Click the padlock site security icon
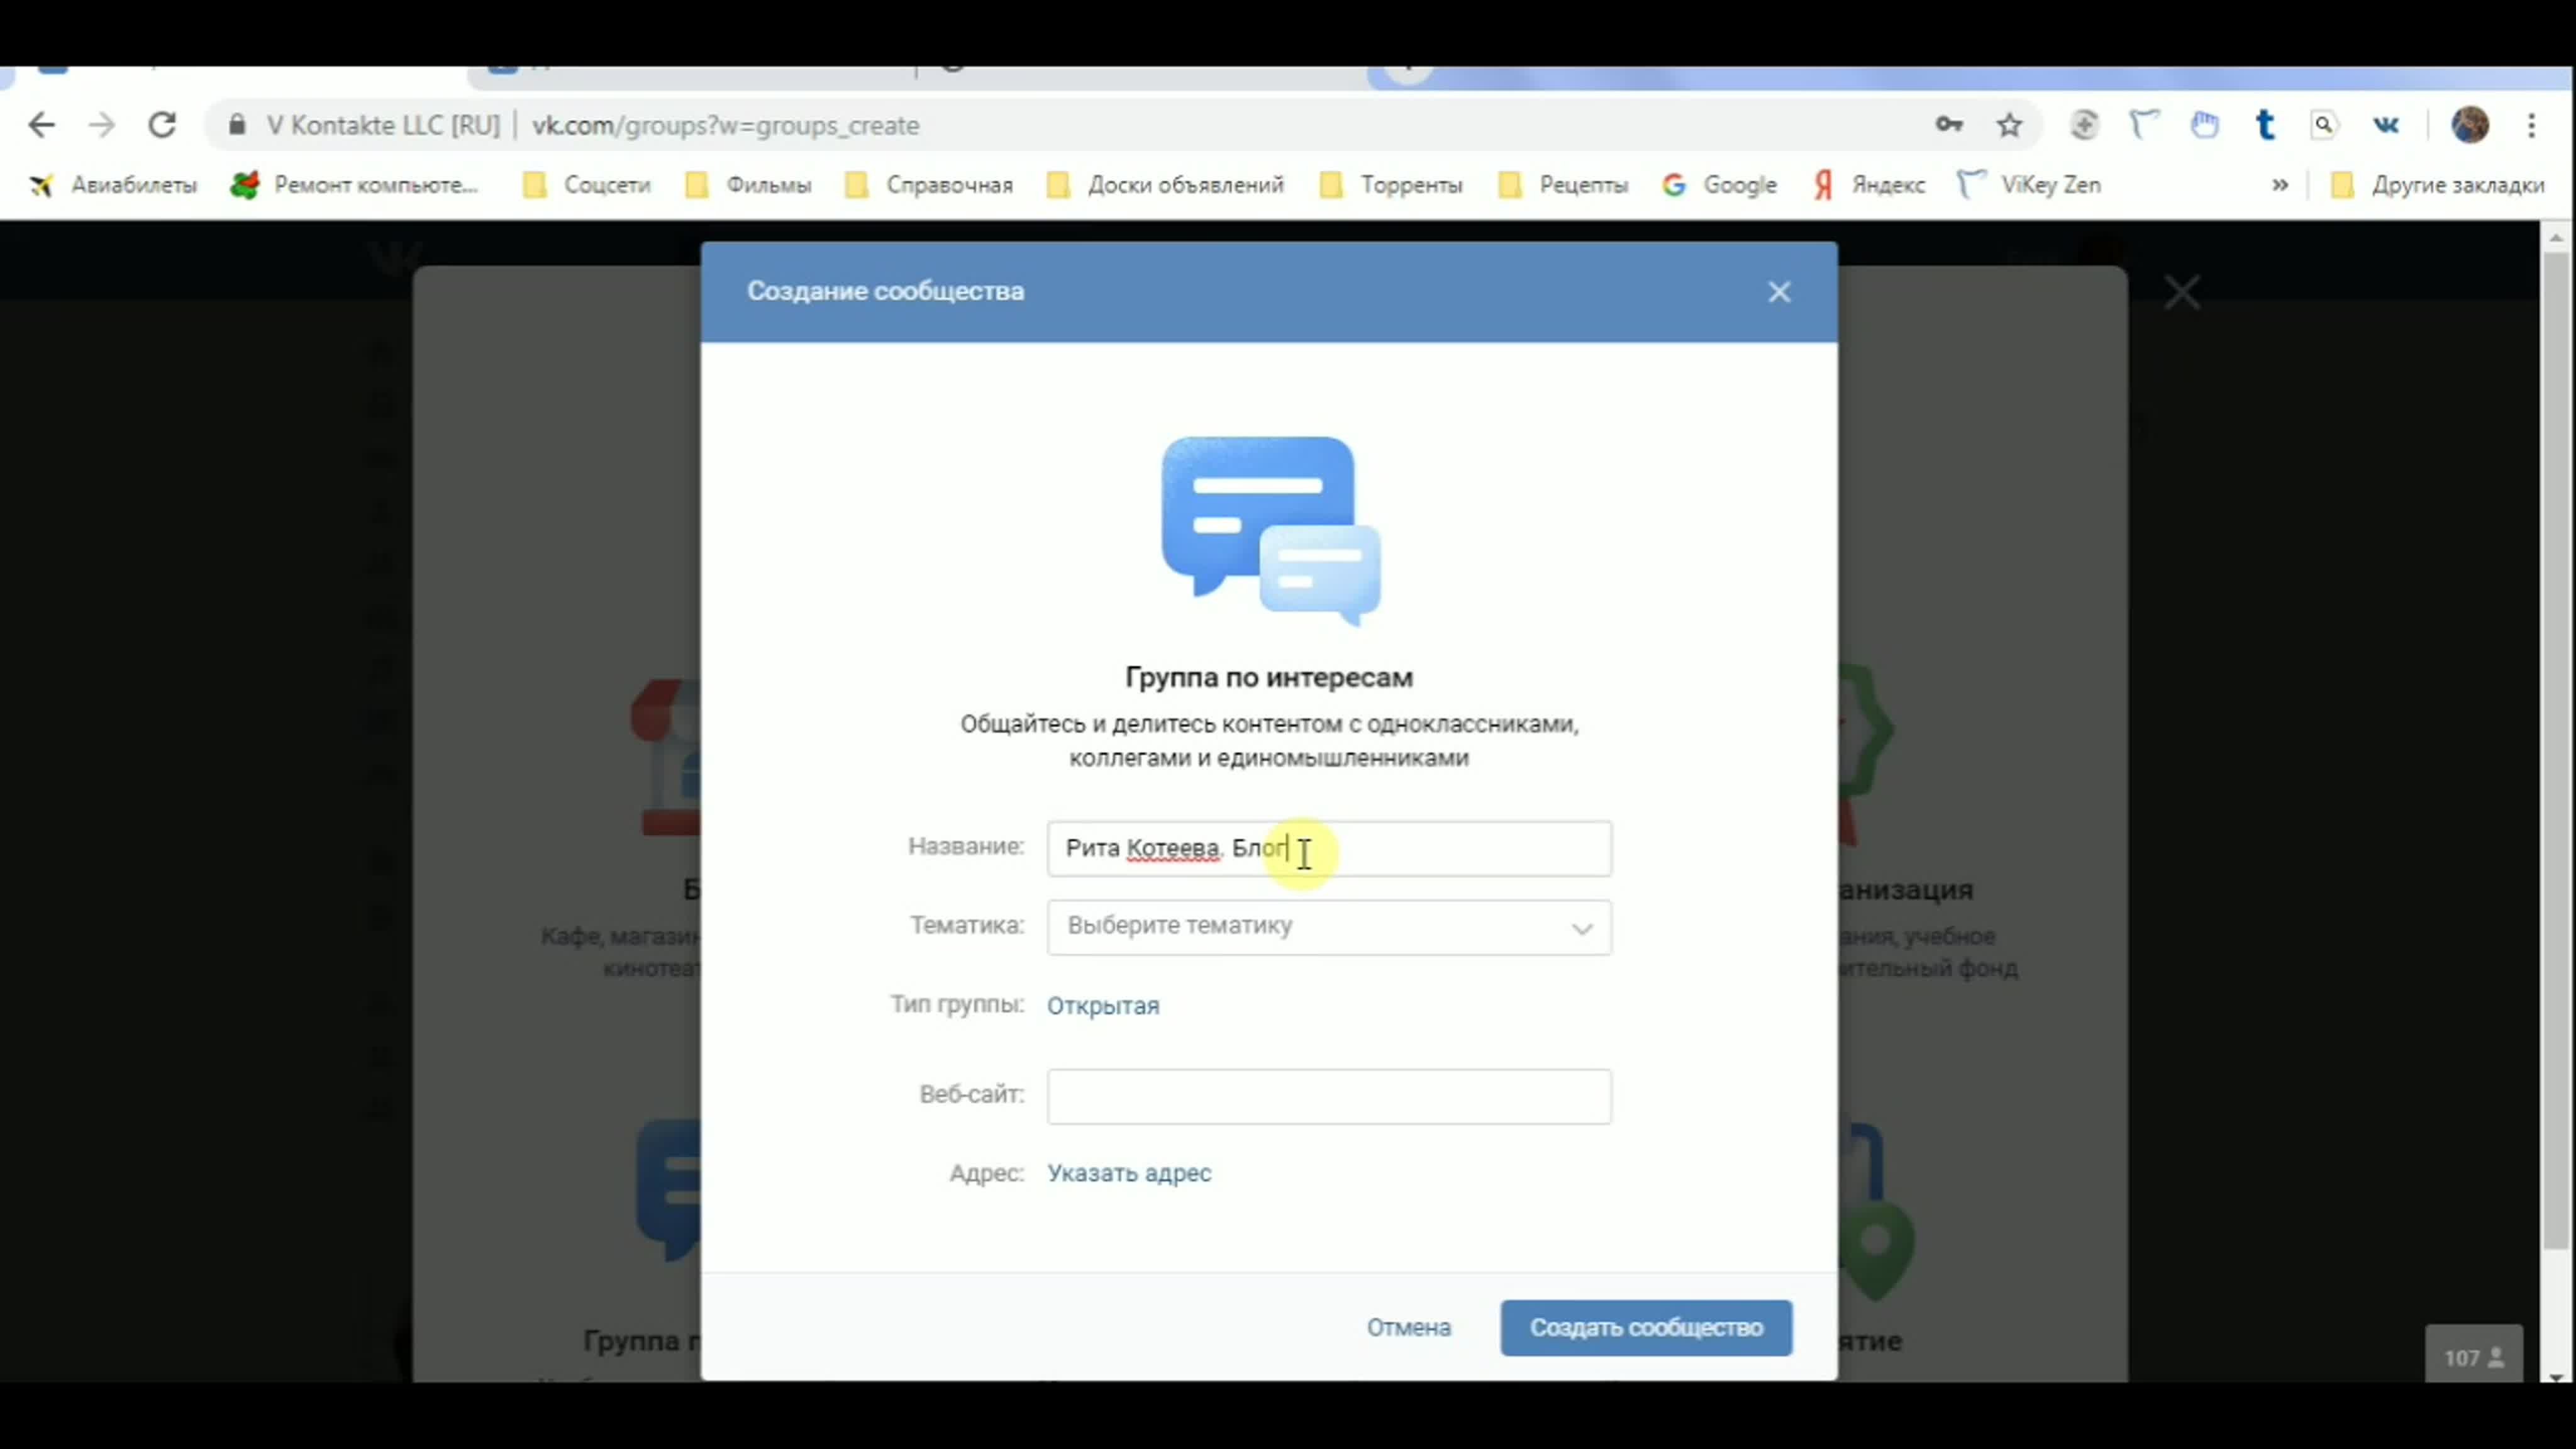 coord(237,125)
